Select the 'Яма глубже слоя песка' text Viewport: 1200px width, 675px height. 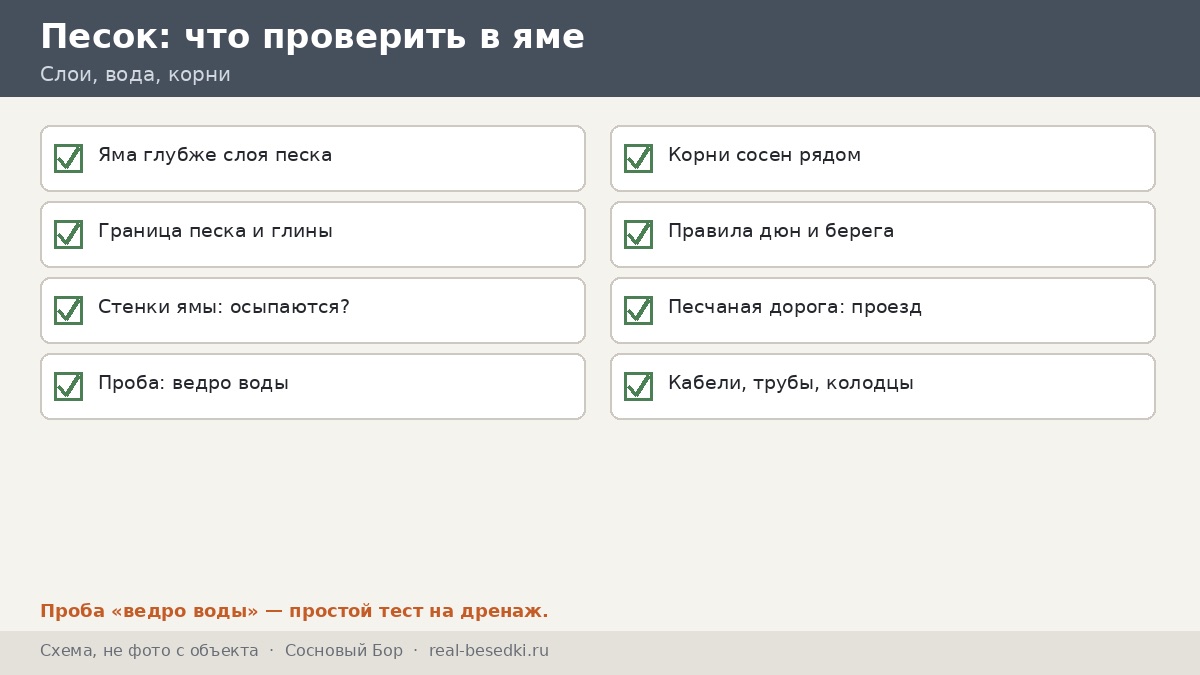coord(215,155)
